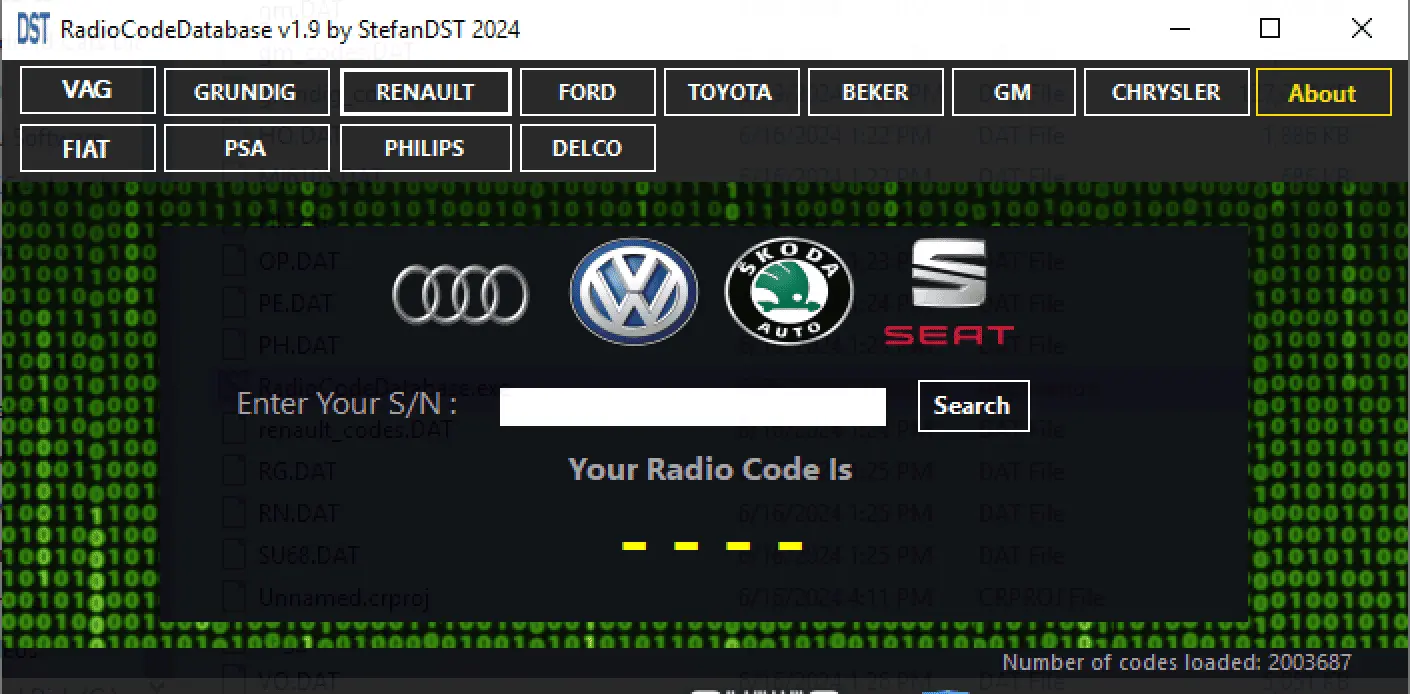Switch to the GRUNDIG section
The image size is (1410, 694).
[246, 92]
